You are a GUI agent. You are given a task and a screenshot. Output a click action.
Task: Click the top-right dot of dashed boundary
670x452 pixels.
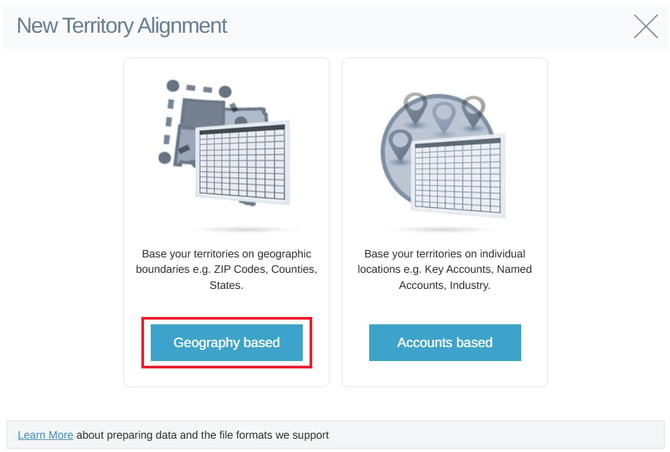(225, 91)
